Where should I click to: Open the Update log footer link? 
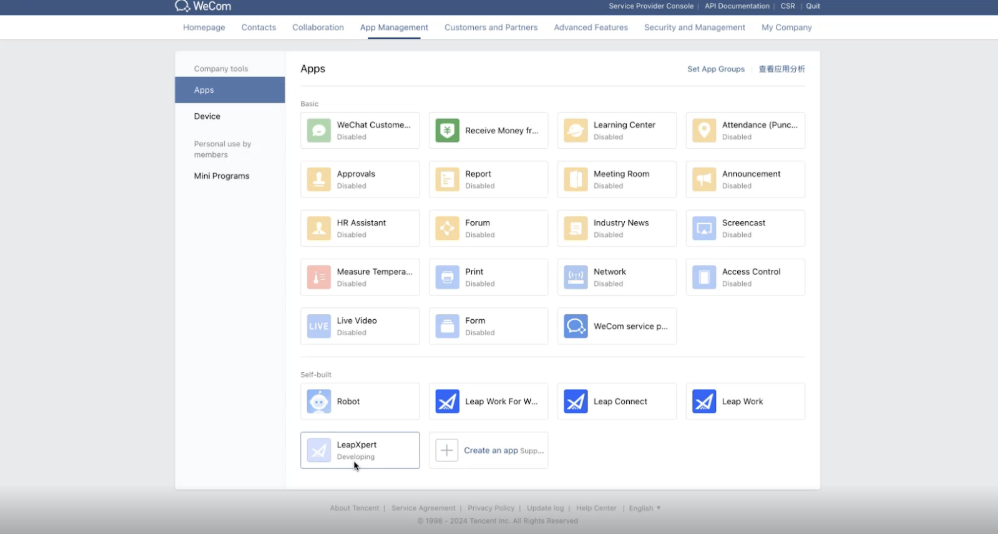(x=545, y=508)
